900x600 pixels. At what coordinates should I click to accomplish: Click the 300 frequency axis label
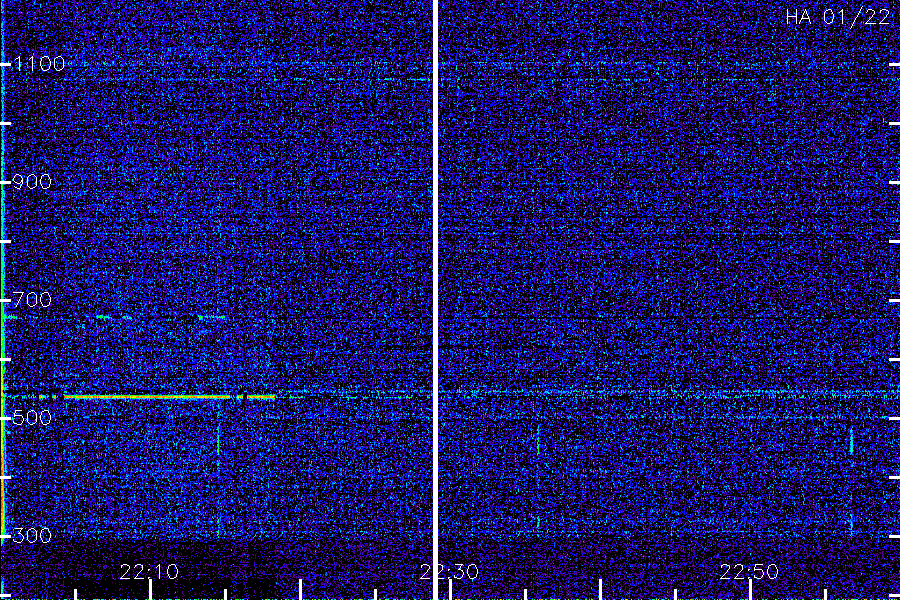tap(32, 536)
